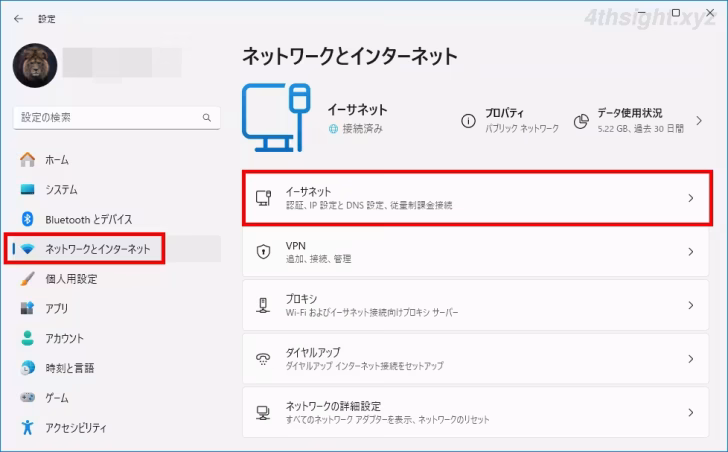Screen dimensions: 728x452
Task: Click the ホーム house icon
Action: click(x=27, y=160)
